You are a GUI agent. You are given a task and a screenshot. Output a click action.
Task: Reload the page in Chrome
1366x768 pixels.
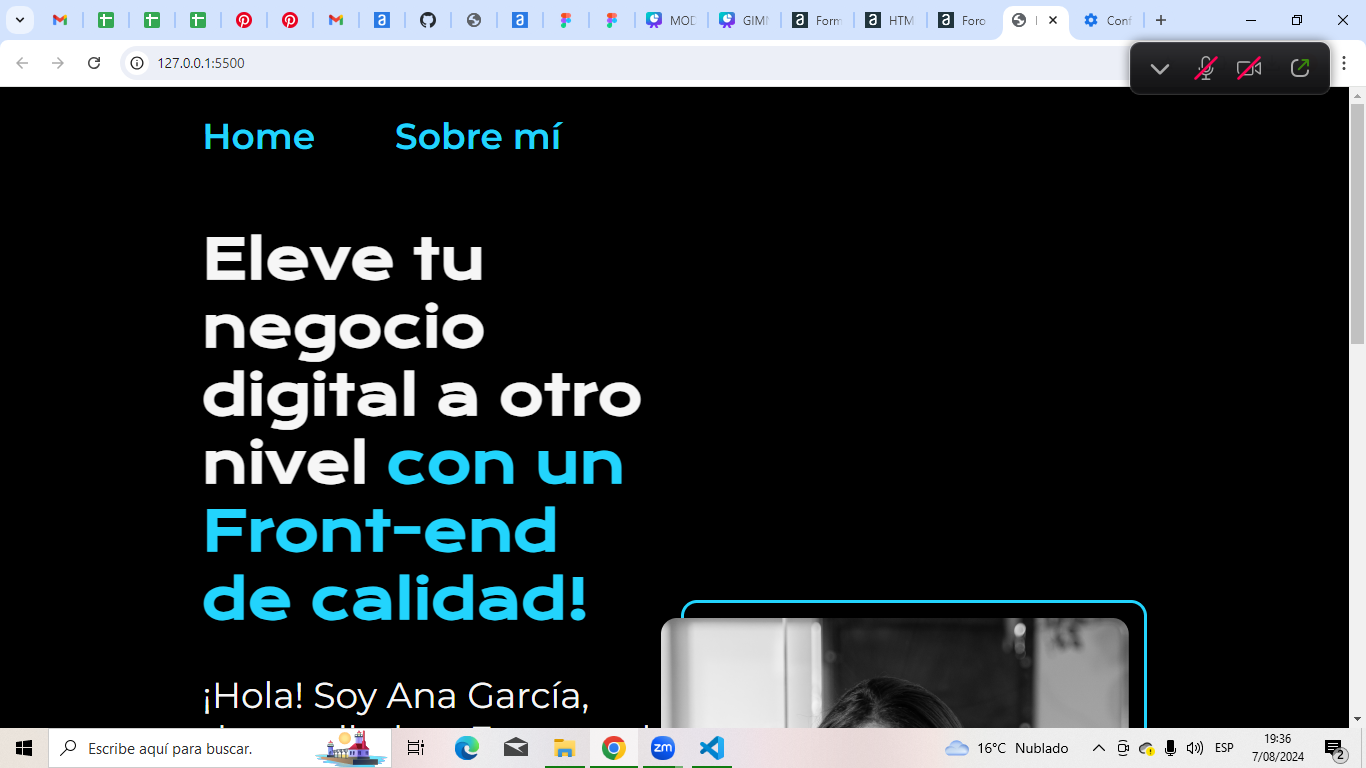94,63
